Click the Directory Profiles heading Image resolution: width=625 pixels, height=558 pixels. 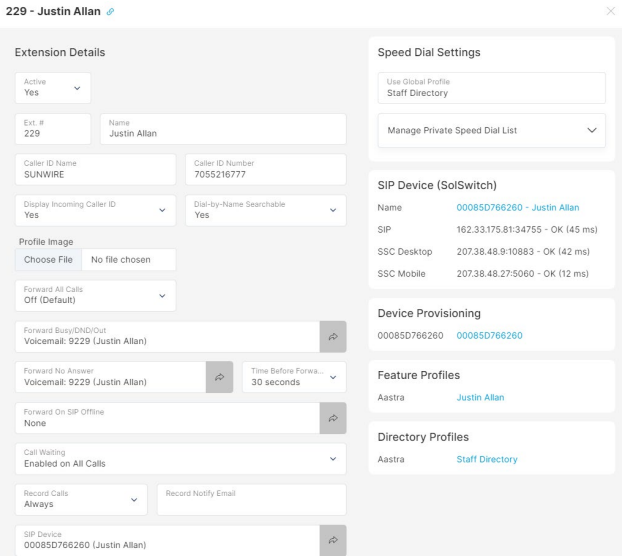(423, 437)
